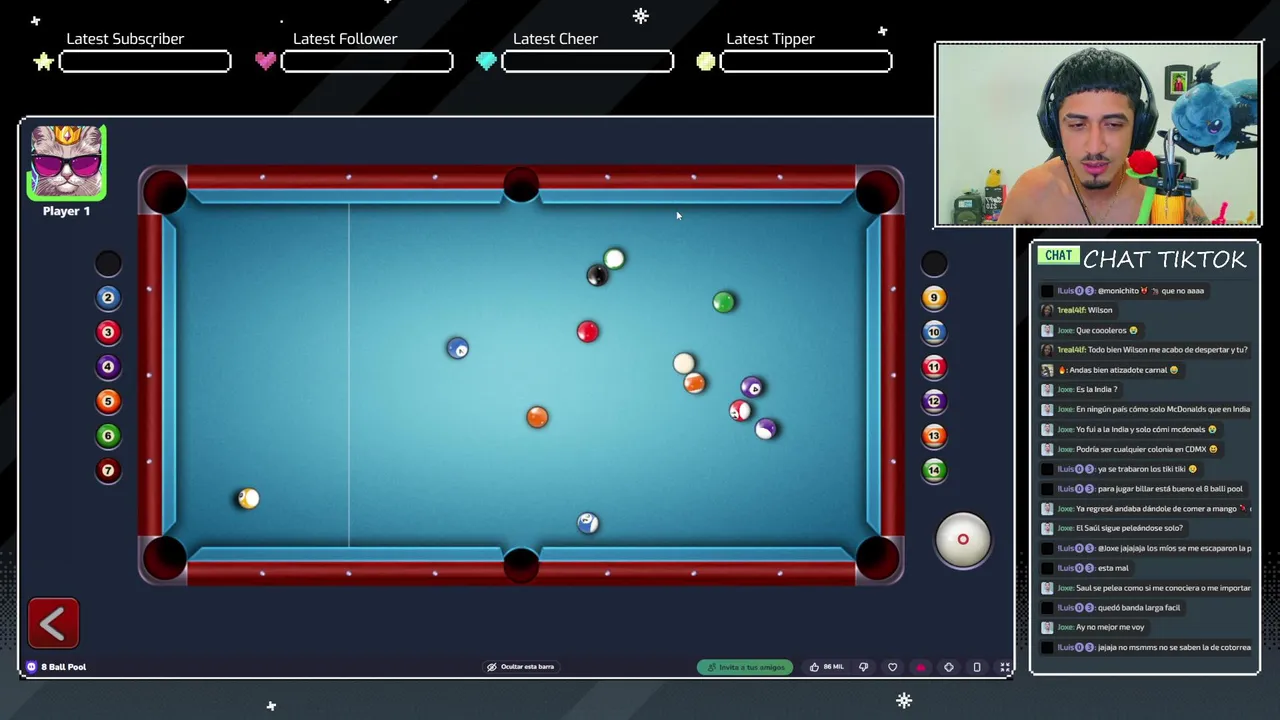The width and height of the screenshot is (1280, 720).
Task: Click the top middle pocket of table
Action: 521,186
